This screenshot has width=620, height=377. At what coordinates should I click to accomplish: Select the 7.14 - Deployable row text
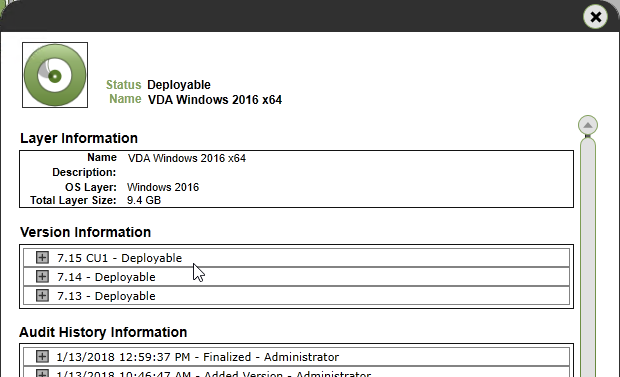[106, 277]
